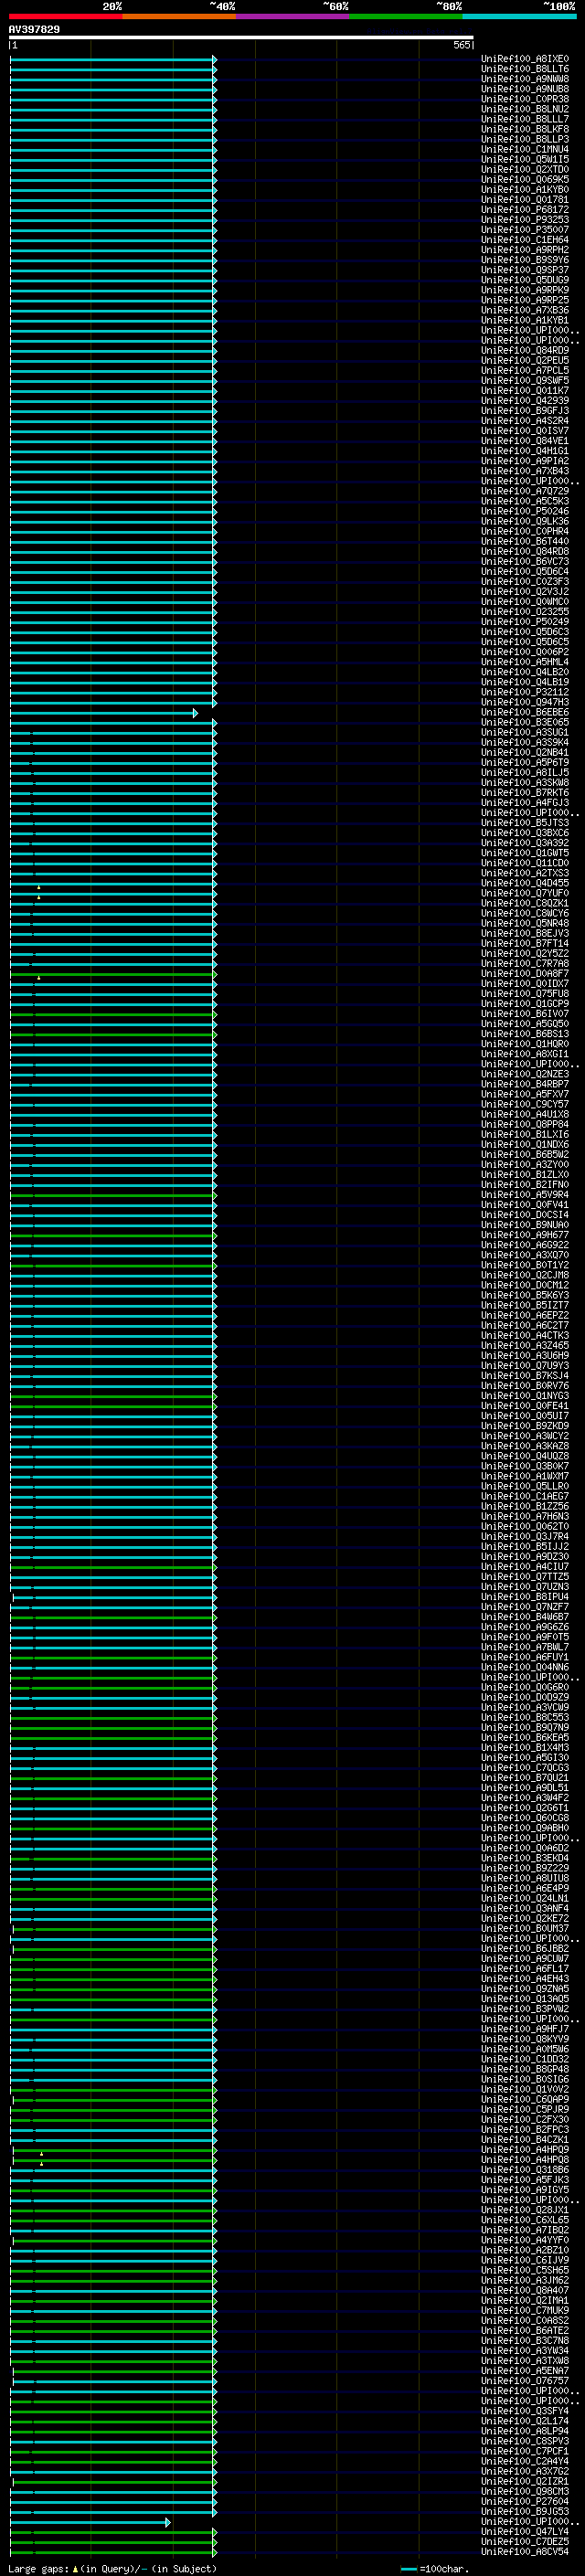Select hit label UniRef100_Q3A392

(525, 843)
